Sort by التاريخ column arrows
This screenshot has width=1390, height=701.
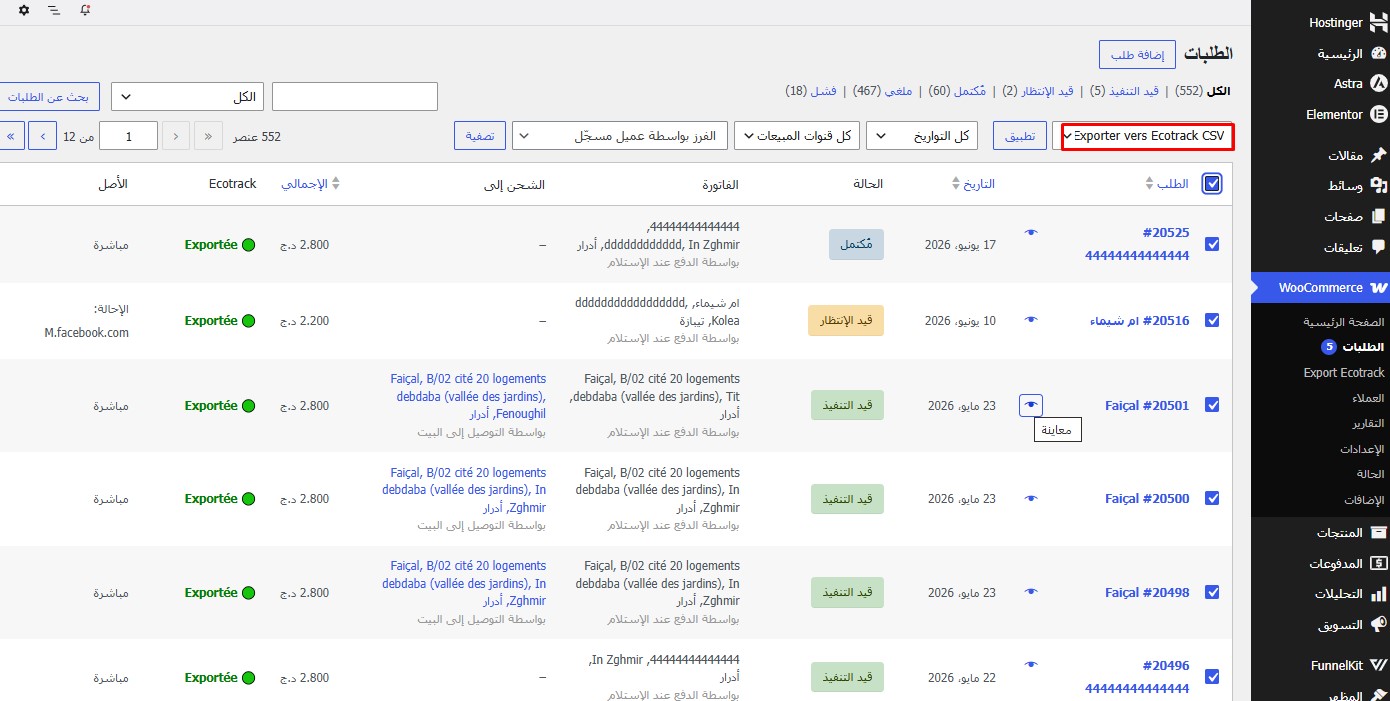tap(956, 184)
